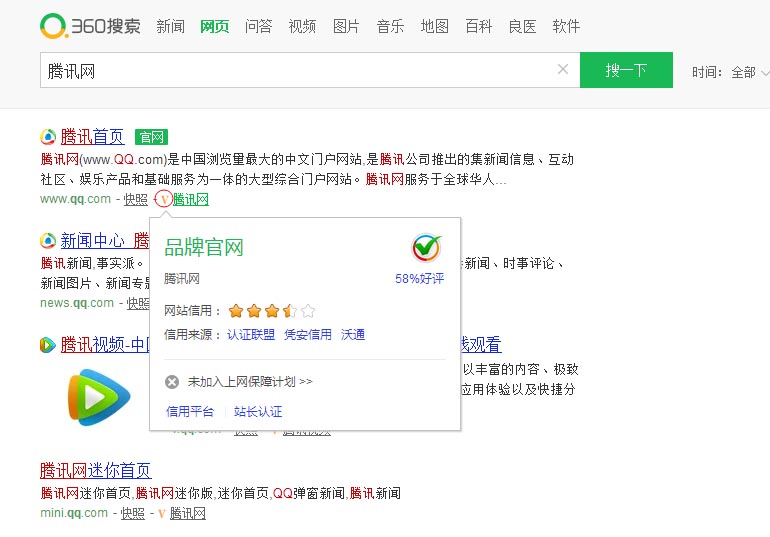Open the 站长认证 link in popup
Viewport: 770px width, 537px height.
258,411
